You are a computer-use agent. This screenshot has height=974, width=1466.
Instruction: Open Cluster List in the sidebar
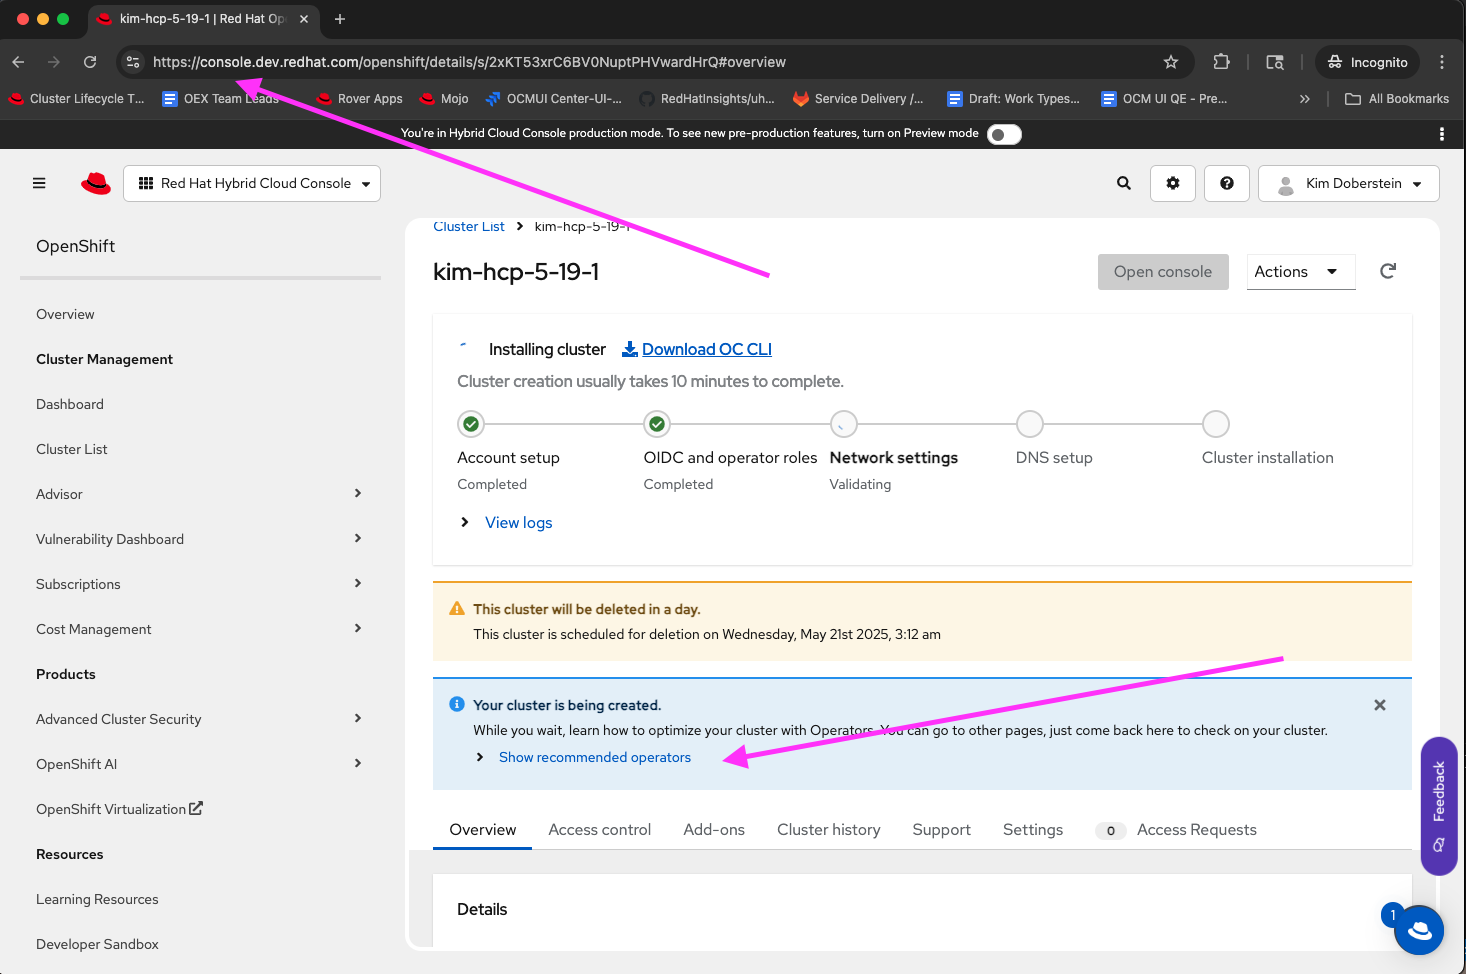point(72,449)
